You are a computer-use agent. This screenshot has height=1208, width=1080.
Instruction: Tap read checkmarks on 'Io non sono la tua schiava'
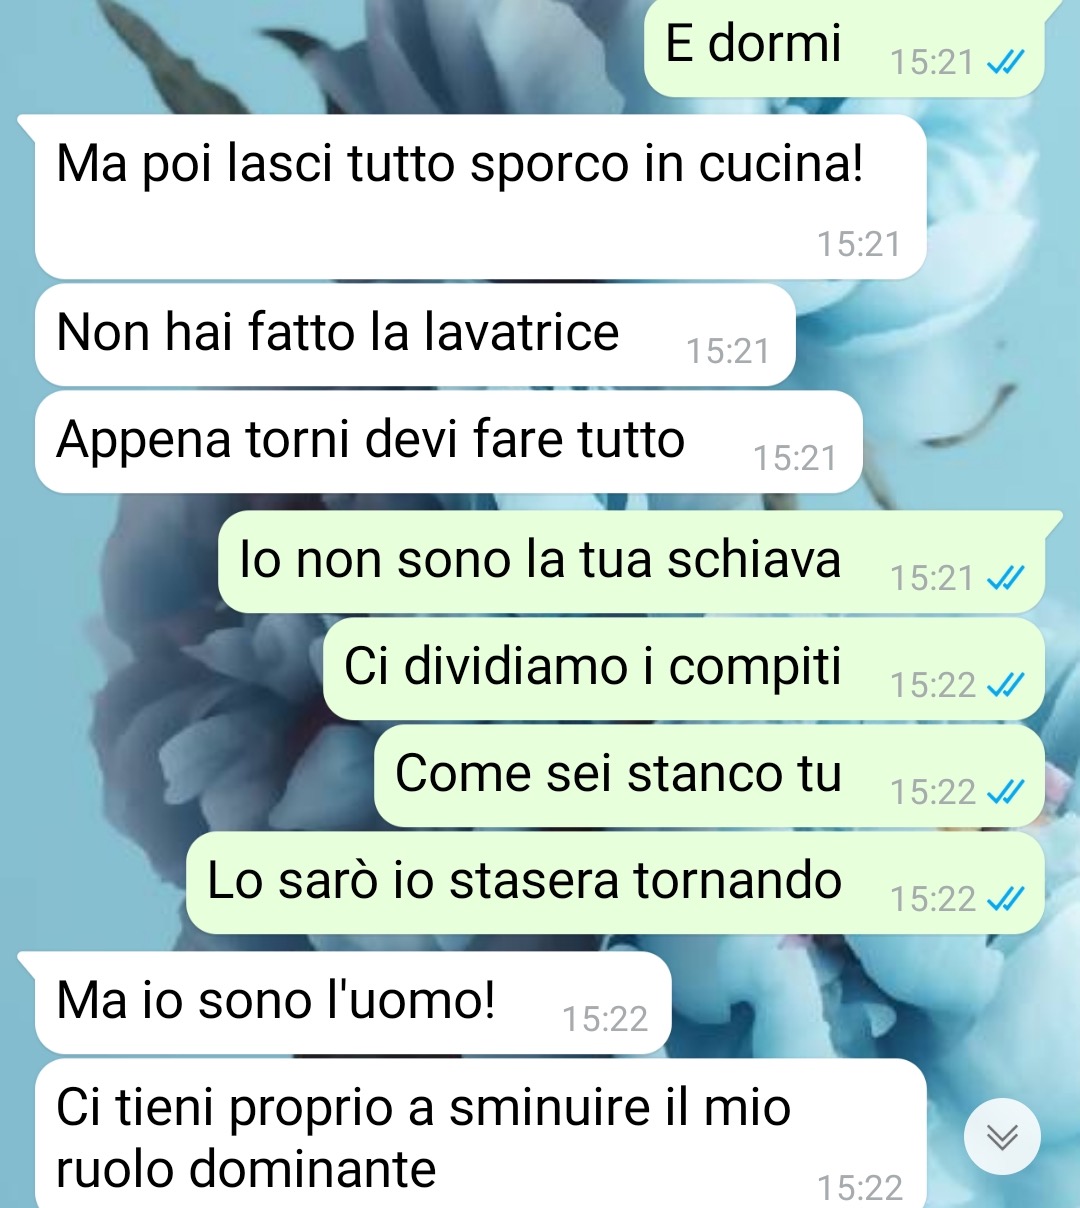1005,578
